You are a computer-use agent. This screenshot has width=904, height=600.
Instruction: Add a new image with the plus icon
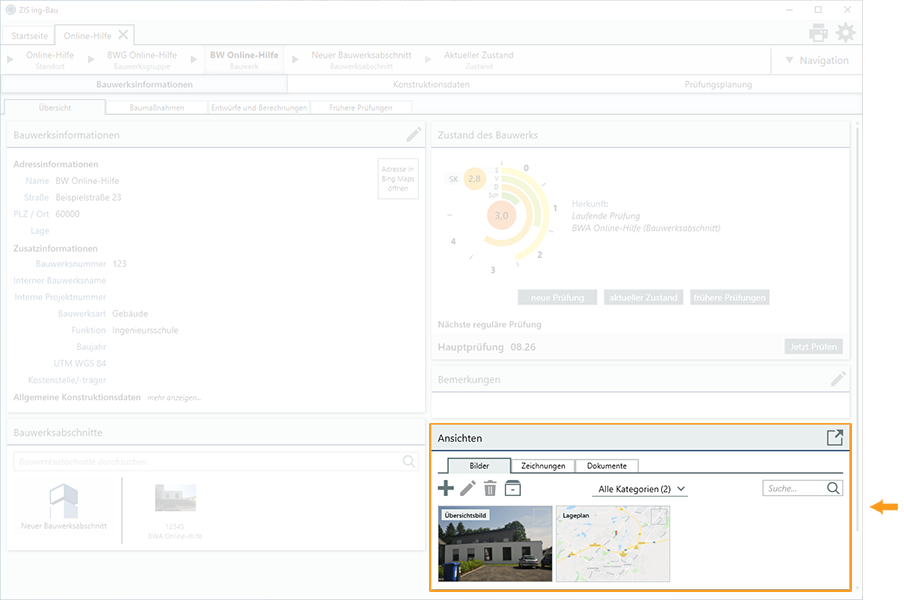click(x=446, y=488)
